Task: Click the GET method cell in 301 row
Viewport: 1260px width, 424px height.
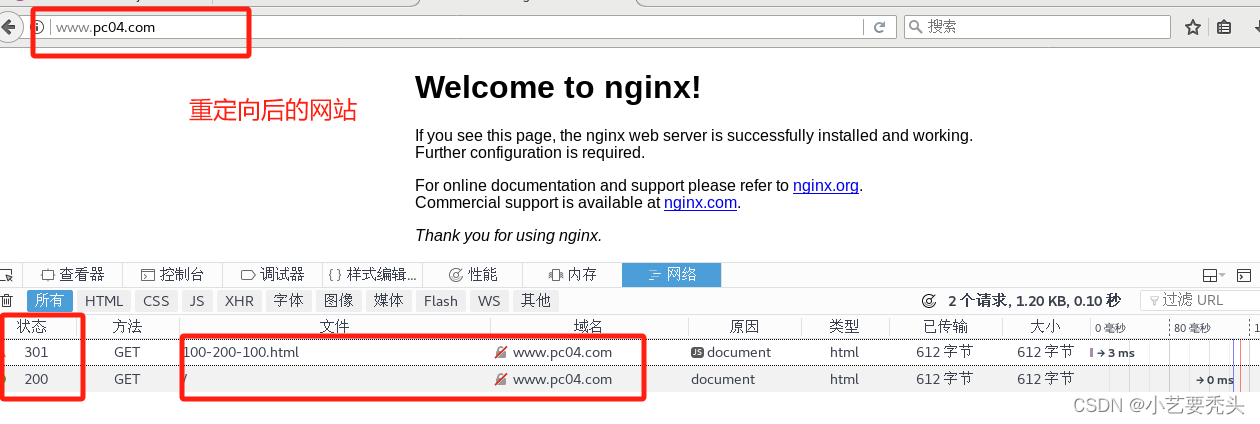Action: pyautogui.click(x=127, y=352)
